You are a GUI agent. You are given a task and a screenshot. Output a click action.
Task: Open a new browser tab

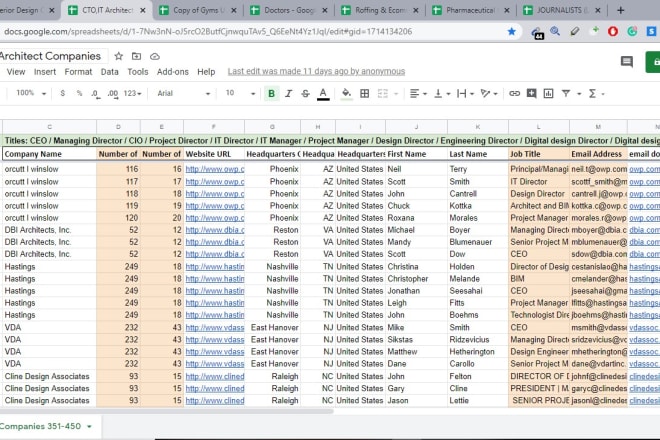click(x=620, y=10)
